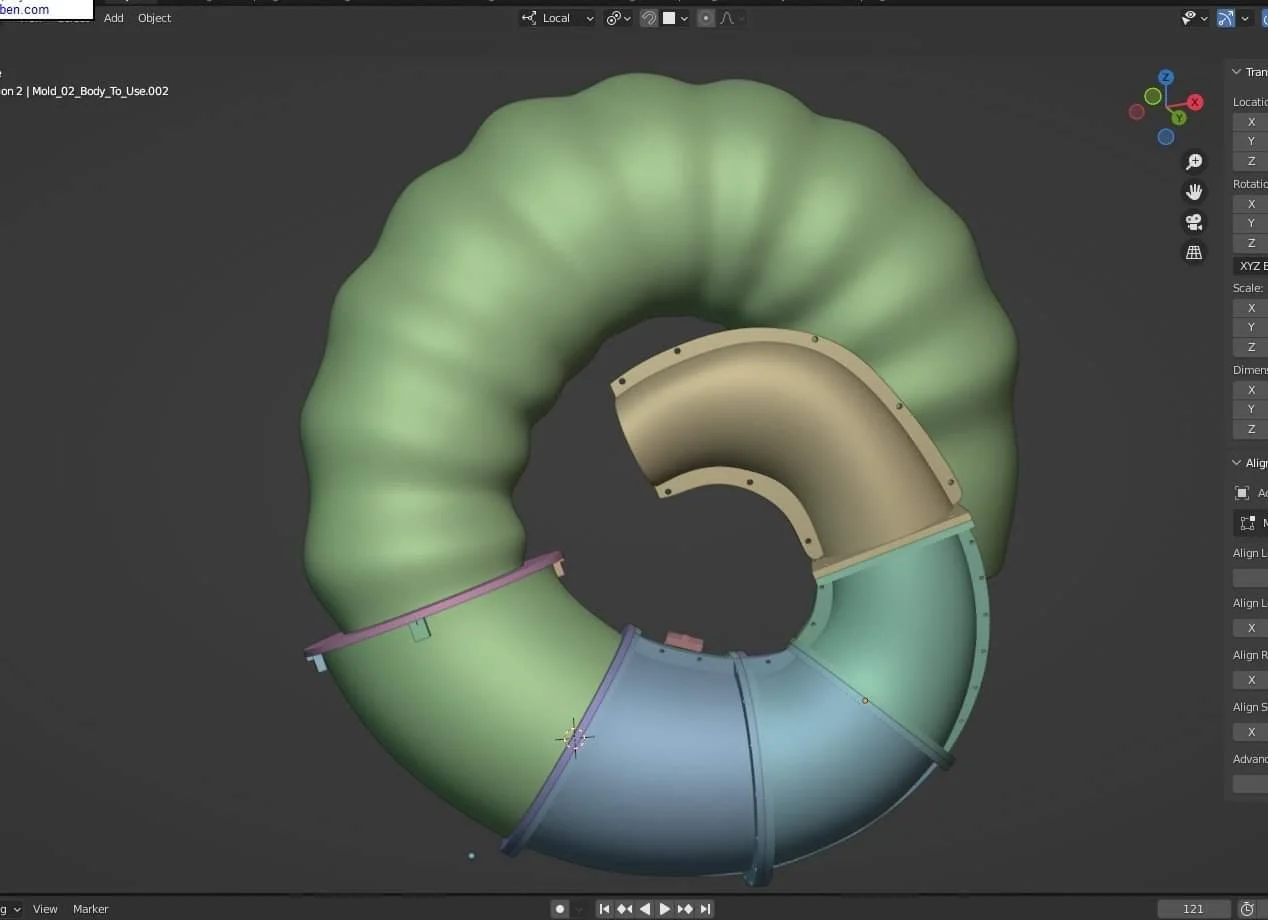Click the pan hand viewport icon
Image resolution: width=1268 pixels, height=920 pixels.
(1194, 192)
